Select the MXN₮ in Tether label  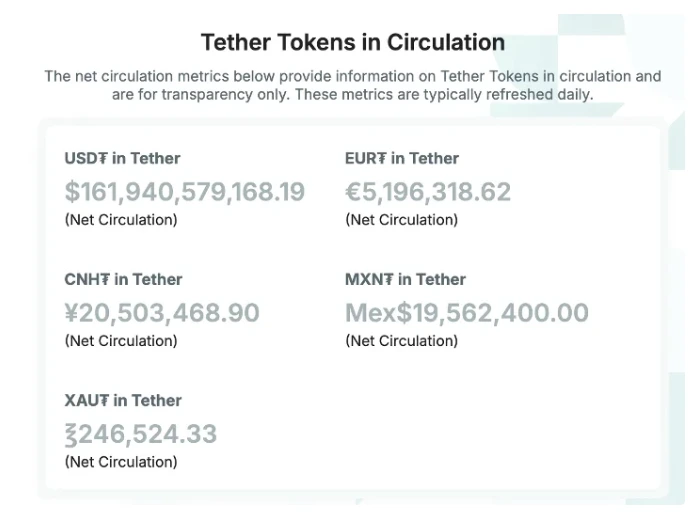[x=405, y=280]
